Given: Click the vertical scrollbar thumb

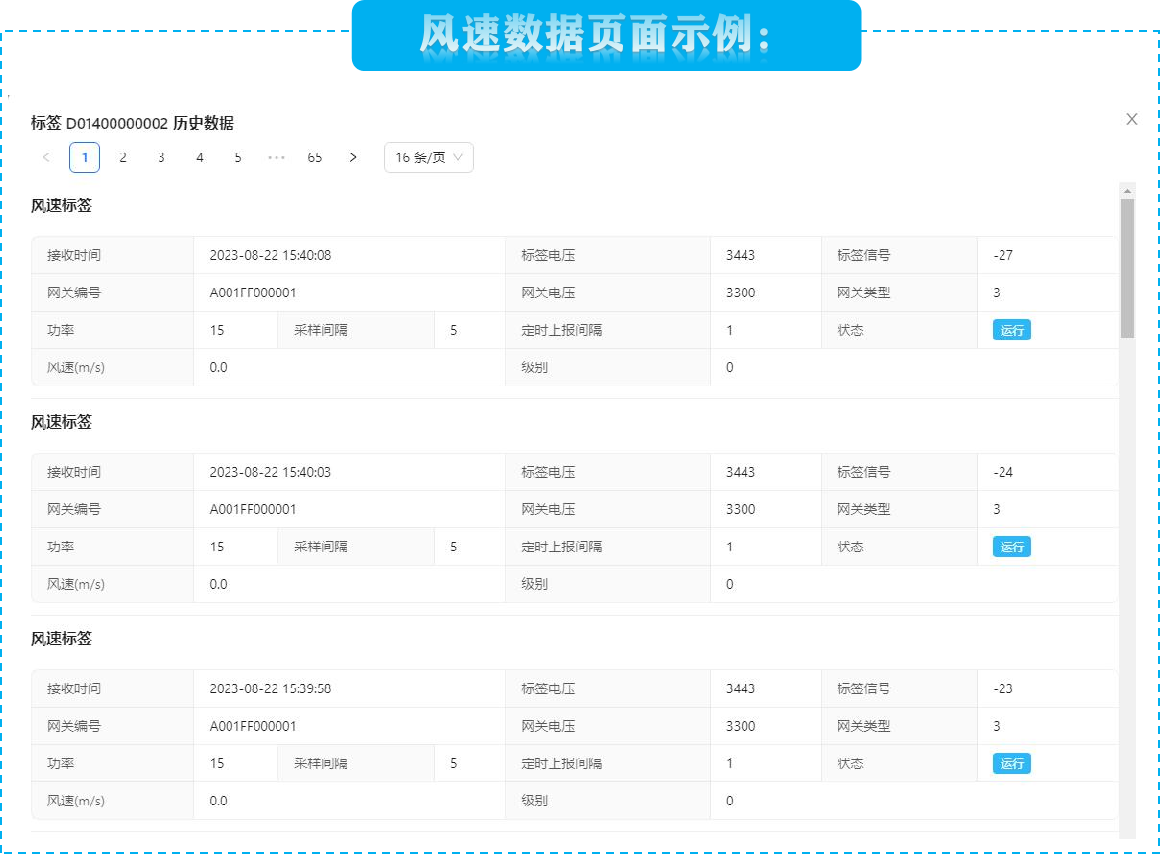Looking at the screenshot, I should point(1127,268).
